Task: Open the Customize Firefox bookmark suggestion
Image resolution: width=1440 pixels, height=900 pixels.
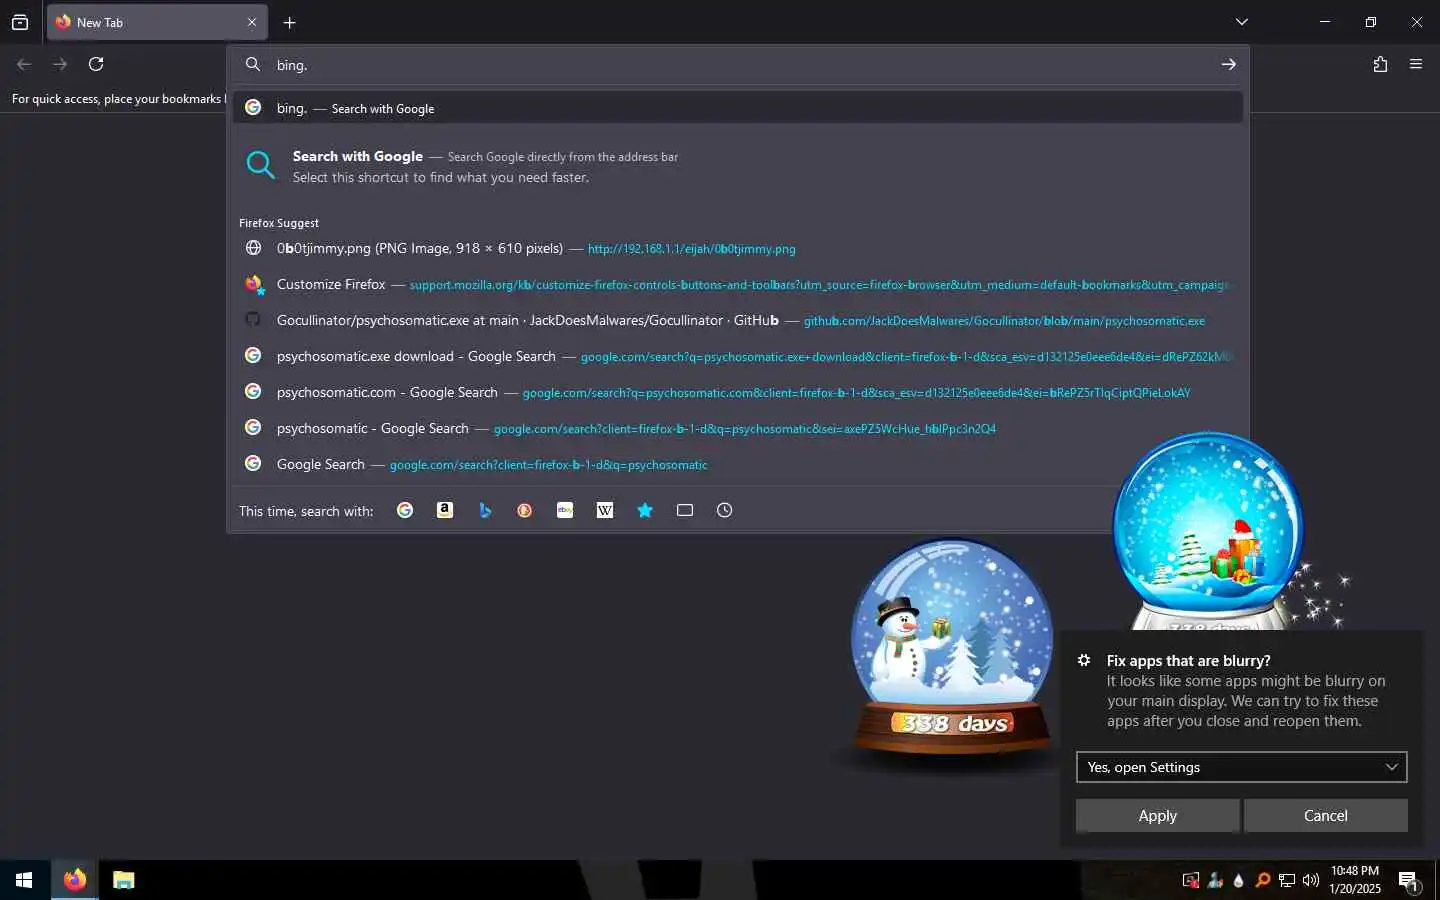Action: 738,284
